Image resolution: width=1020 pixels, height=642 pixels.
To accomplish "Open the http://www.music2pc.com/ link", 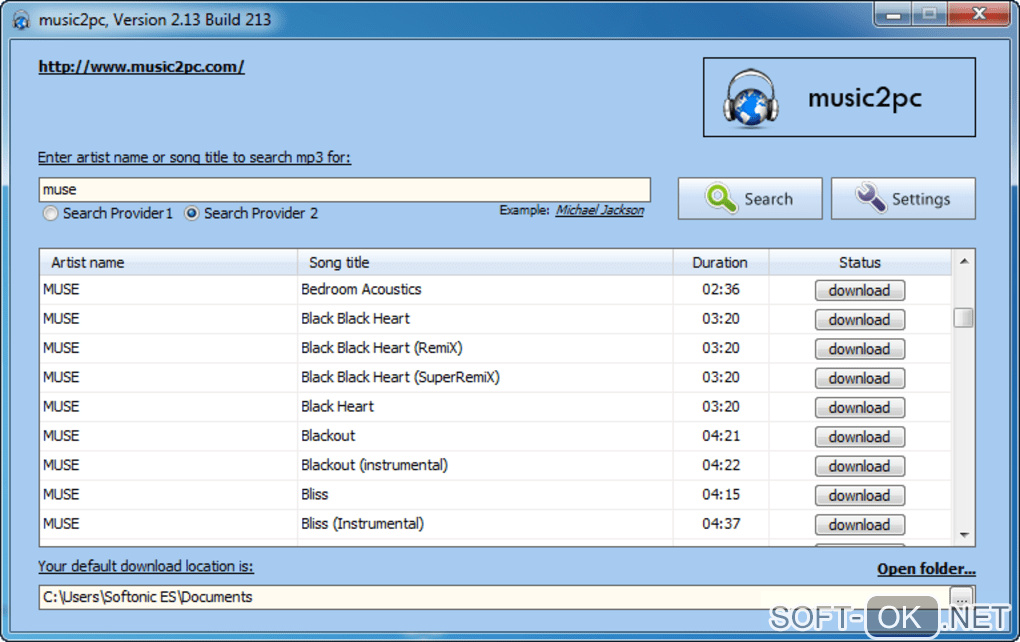I will 141,66.
